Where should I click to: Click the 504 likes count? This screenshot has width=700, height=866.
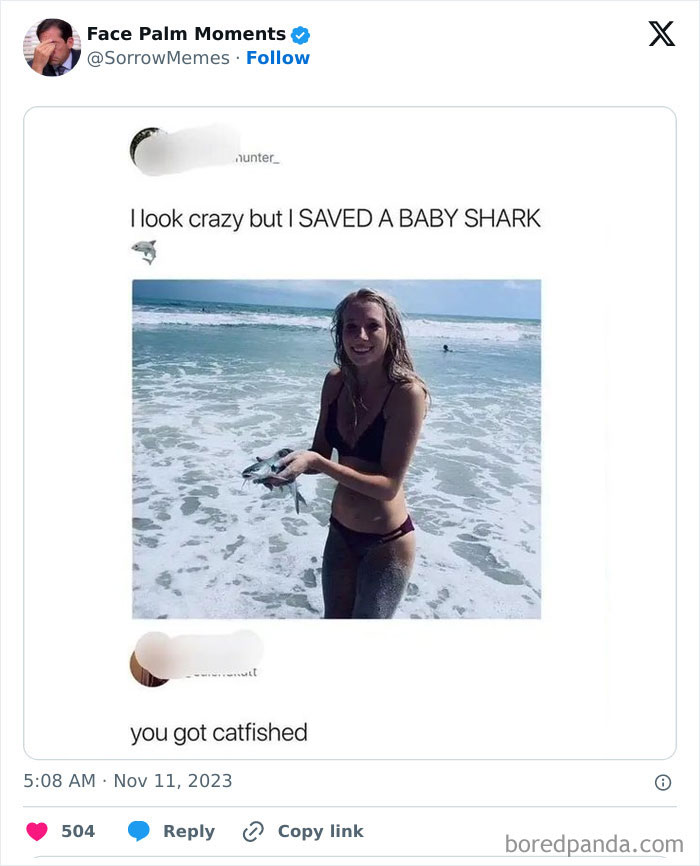(78, 832)
